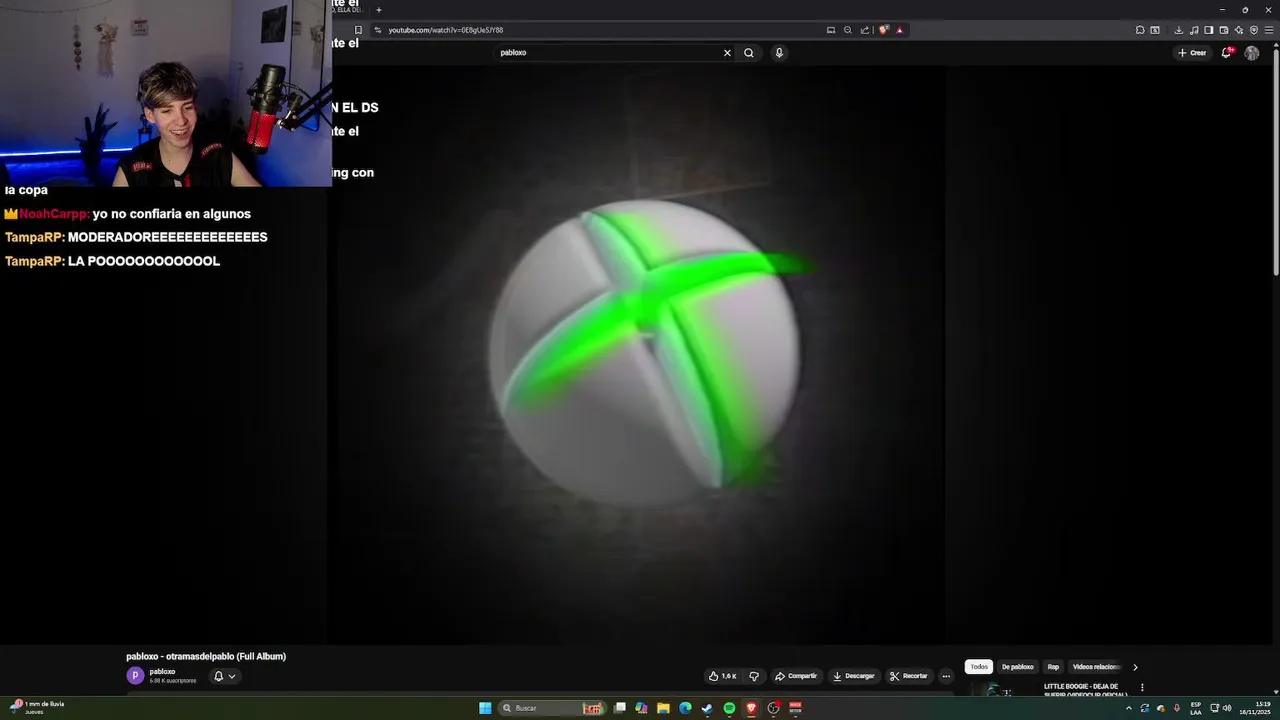1280x720 pixels.
Task: Open the Brave Wallet icon
Action: coord(1224,30)
